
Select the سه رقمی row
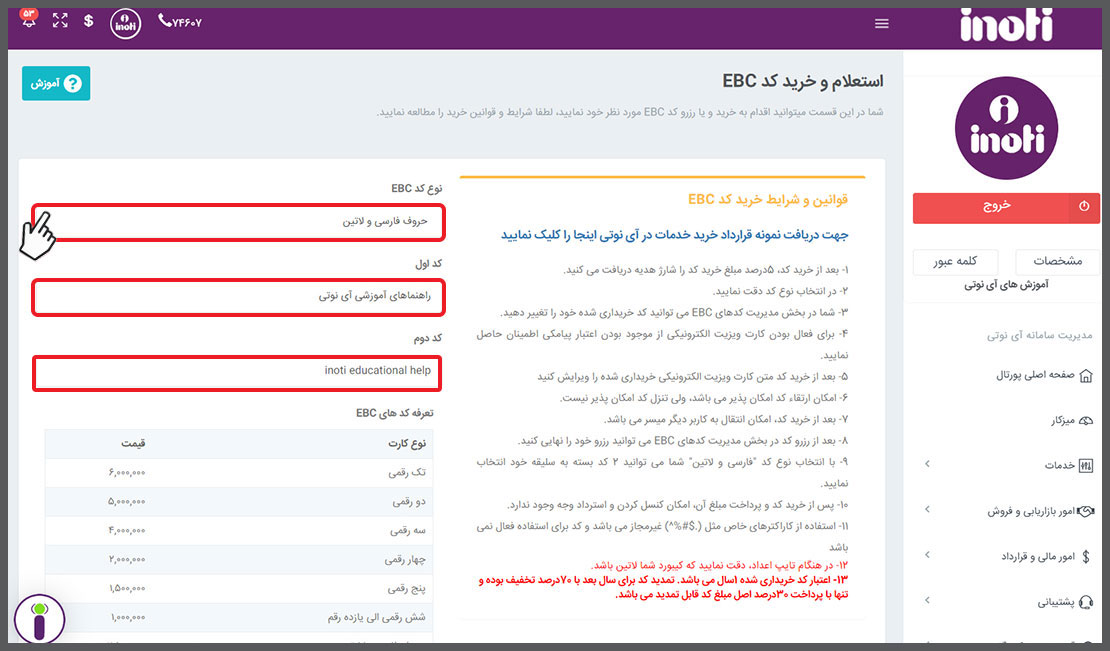click(239, 531)
